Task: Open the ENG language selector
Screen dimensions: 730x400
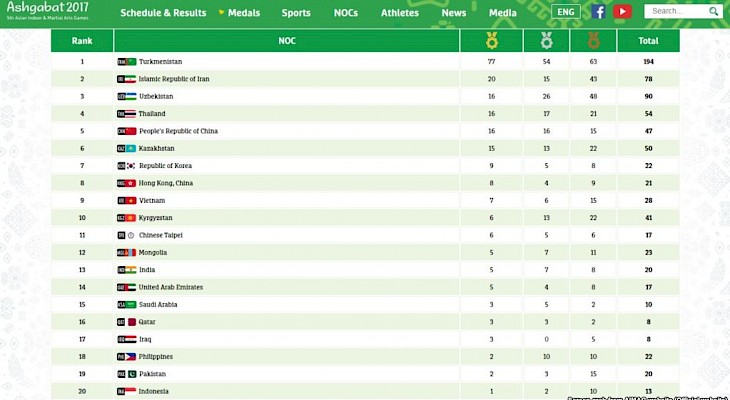Action: click(566, 12)
